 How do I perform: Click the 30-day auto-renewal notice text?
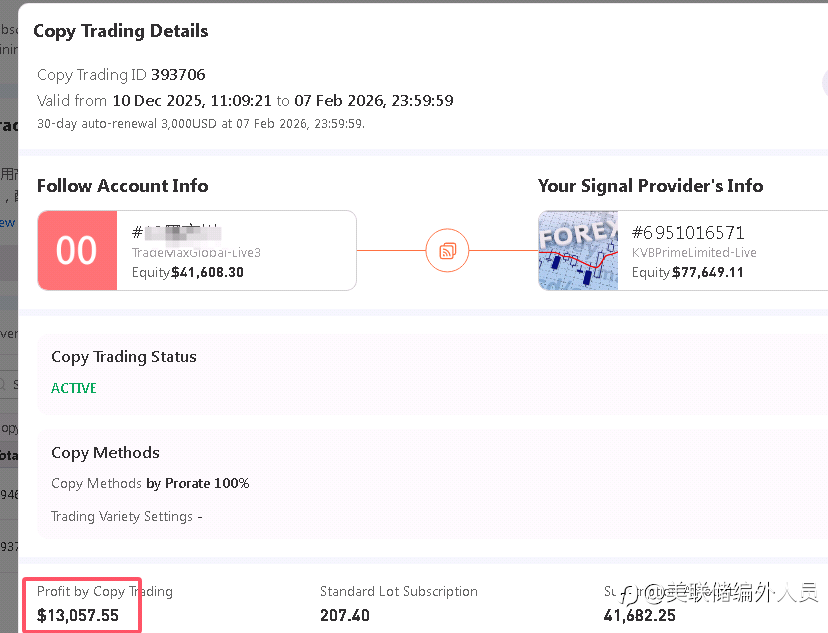pos(200,124)
